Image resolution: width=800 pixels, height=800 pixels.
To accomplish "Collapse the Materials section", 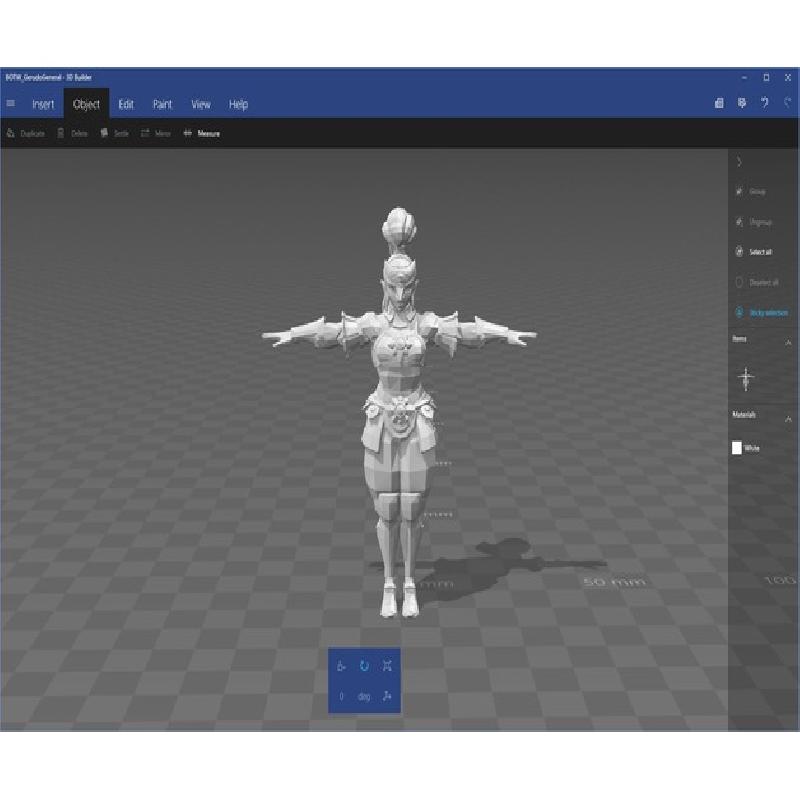I will (788, 419).
